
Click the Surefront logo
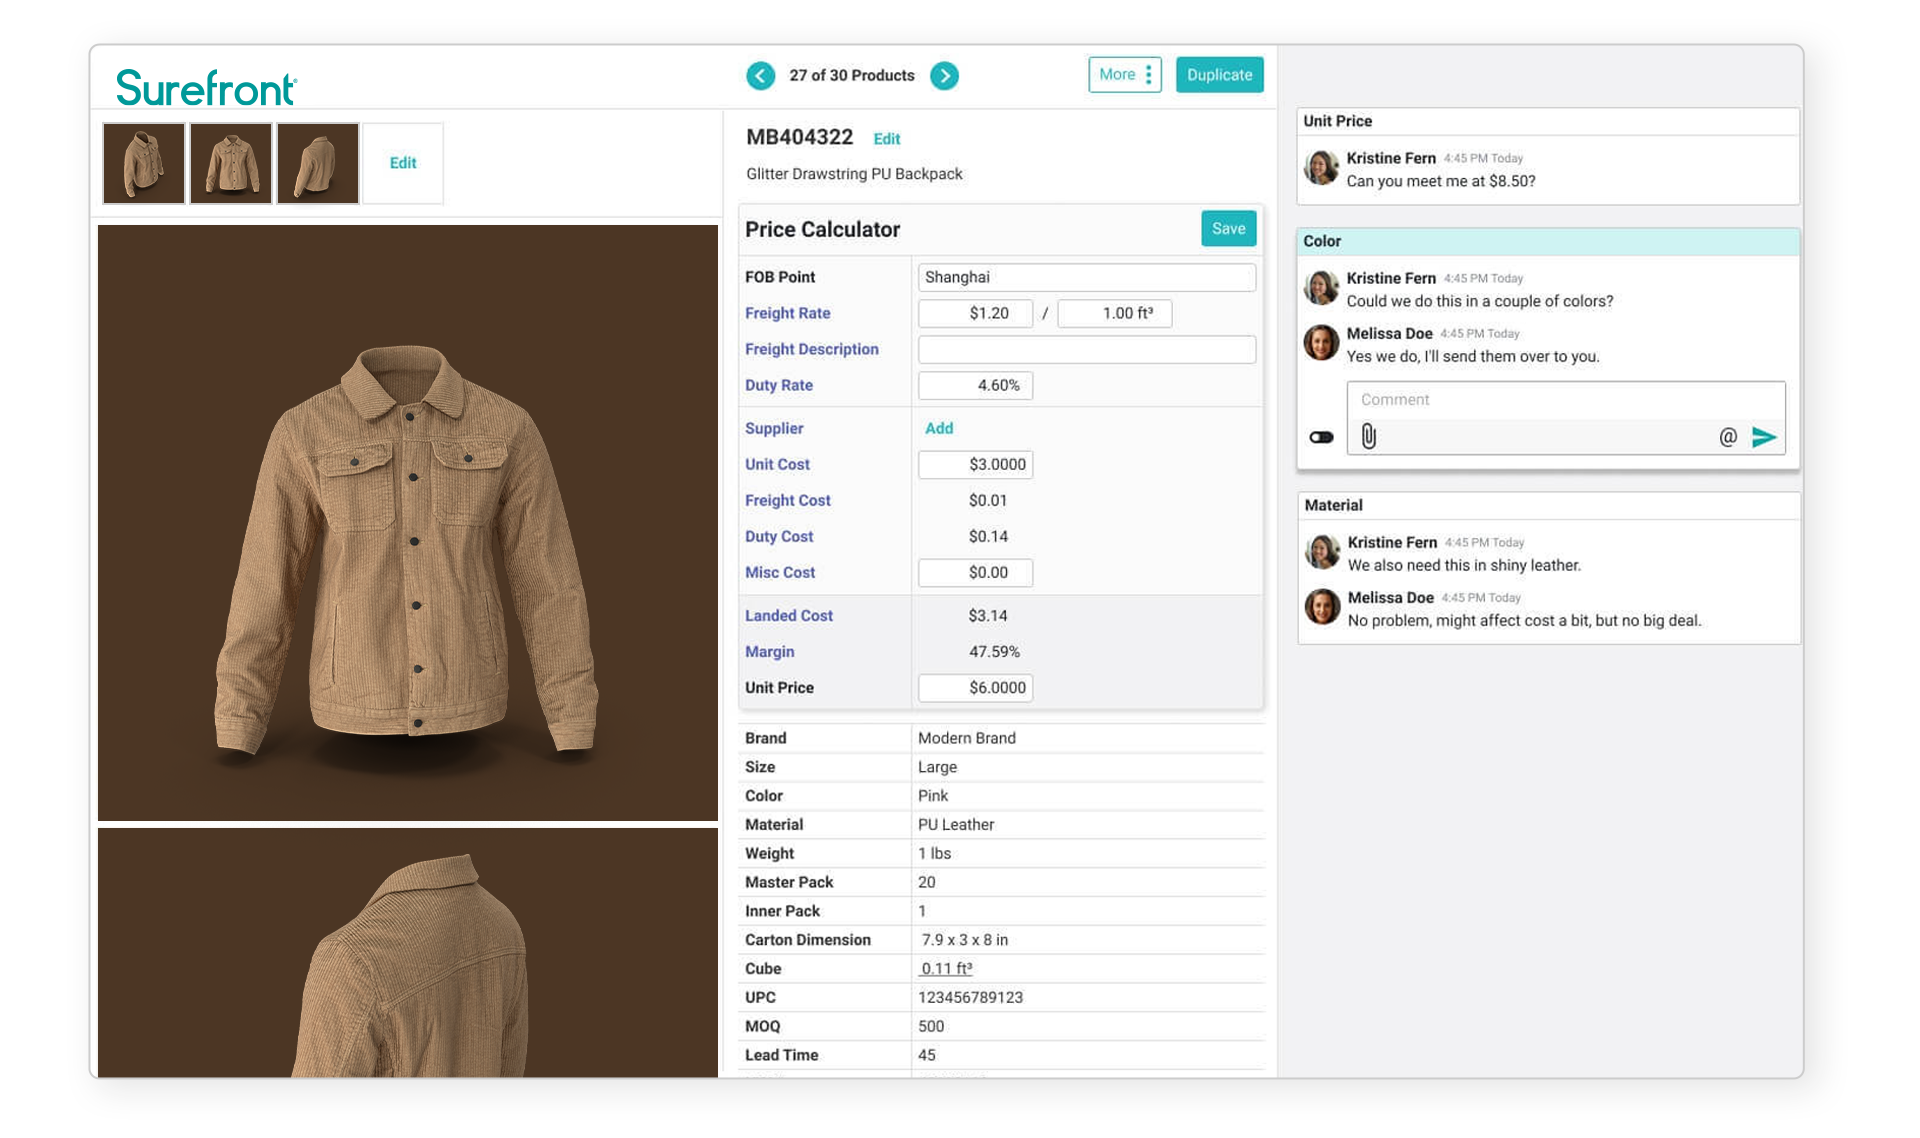coord(206,88)
